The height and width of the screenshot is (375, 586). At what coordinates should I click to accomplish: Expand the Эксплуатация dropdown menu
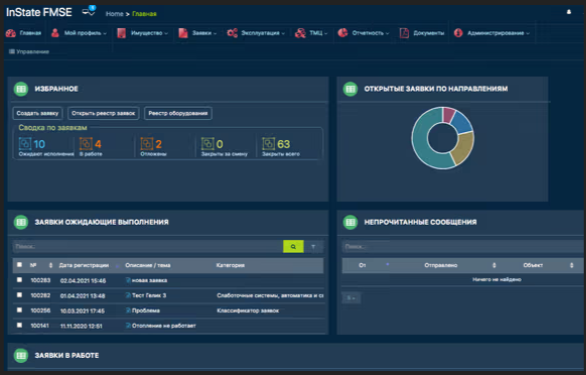pos(283,33)
